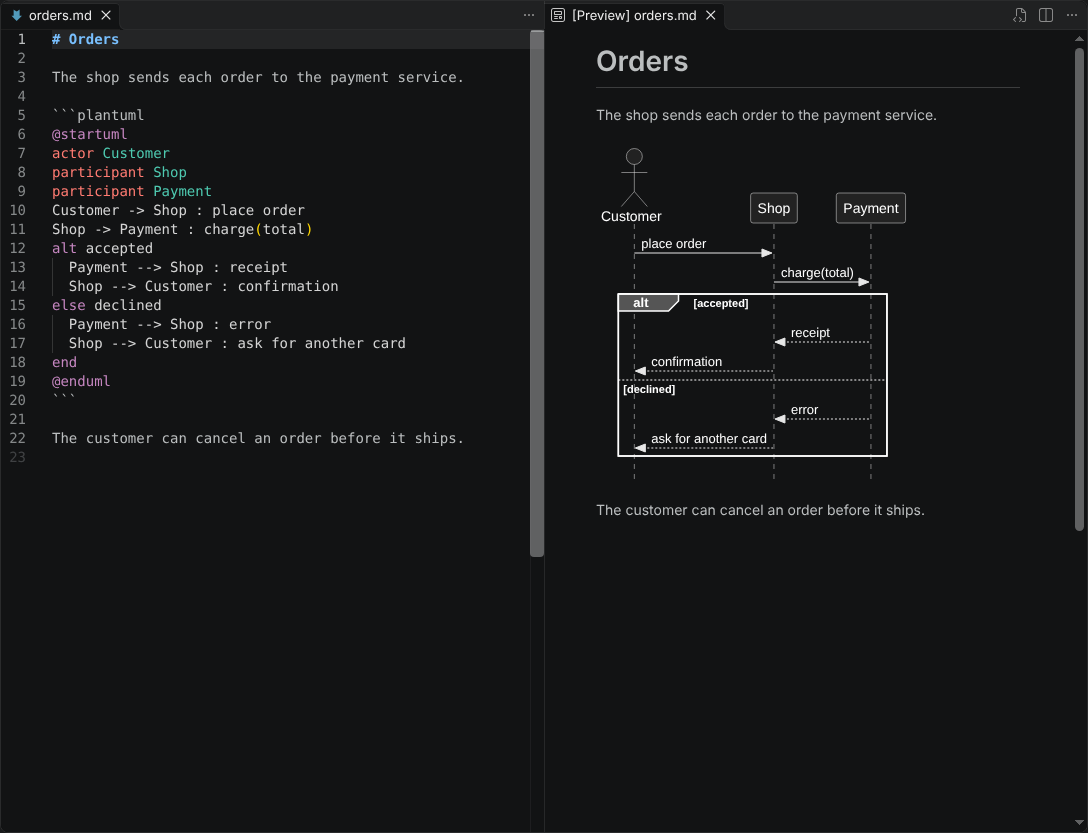This screenshot has height=833, width=1088.
Task: Click the 'alt accepted' code line
Action: click(x=102, y=249)
